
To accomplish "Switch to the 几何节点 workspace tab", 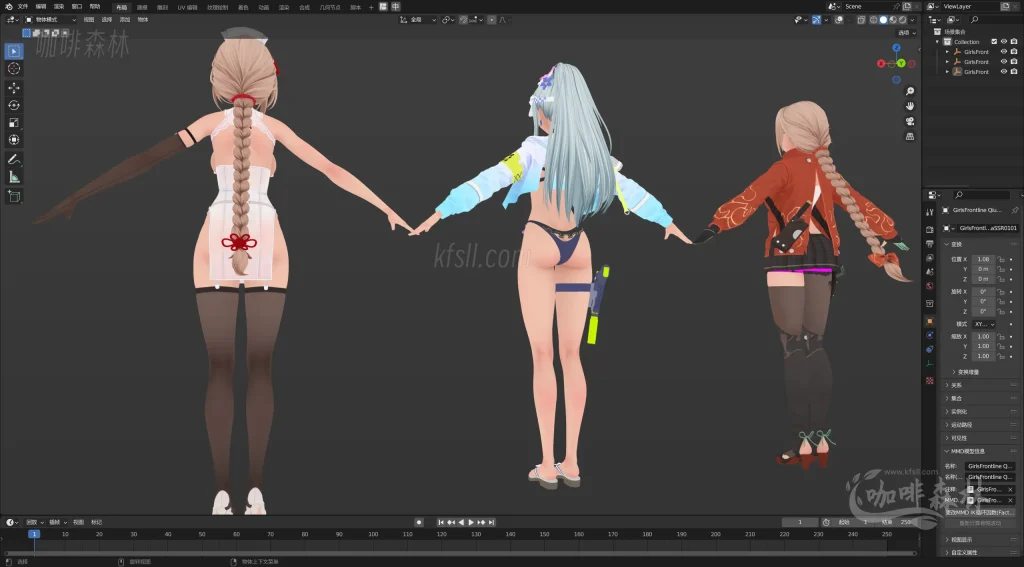I will (330, 7).
